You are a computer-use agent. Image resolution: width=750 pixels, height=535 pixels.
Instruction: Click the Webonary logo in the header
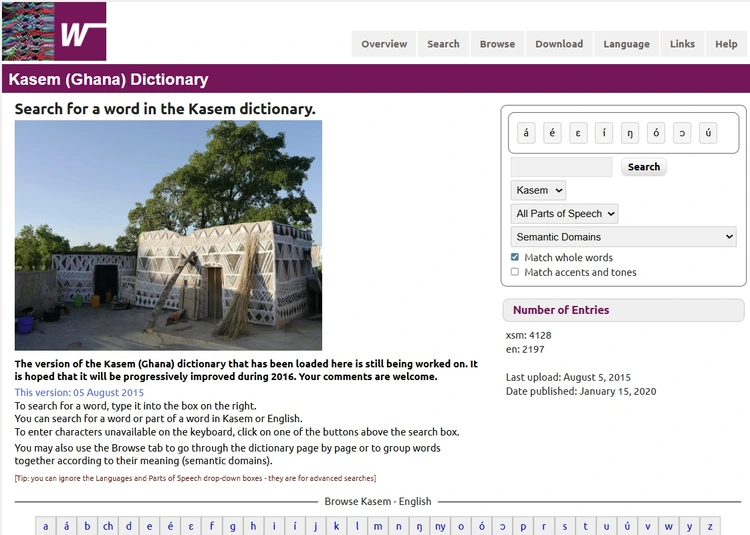point(54,32)
